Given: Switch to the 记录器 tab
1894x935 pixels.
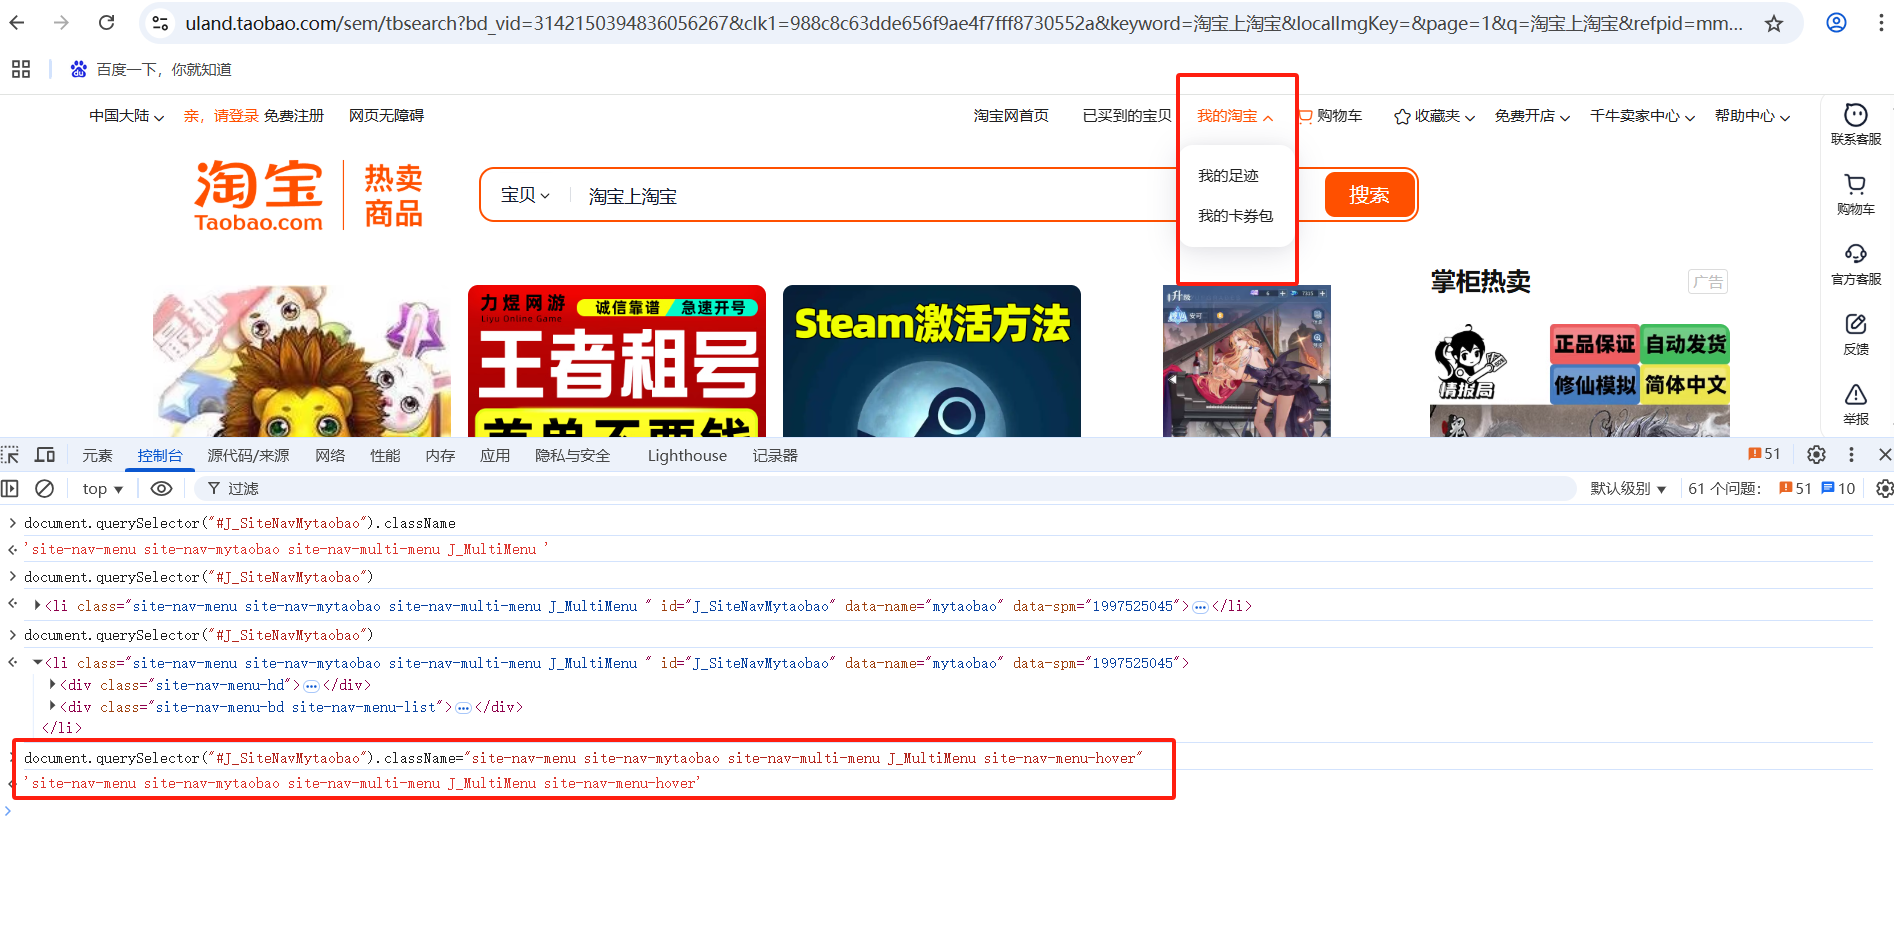Looking at the screenshot, I should click(775, 456).
